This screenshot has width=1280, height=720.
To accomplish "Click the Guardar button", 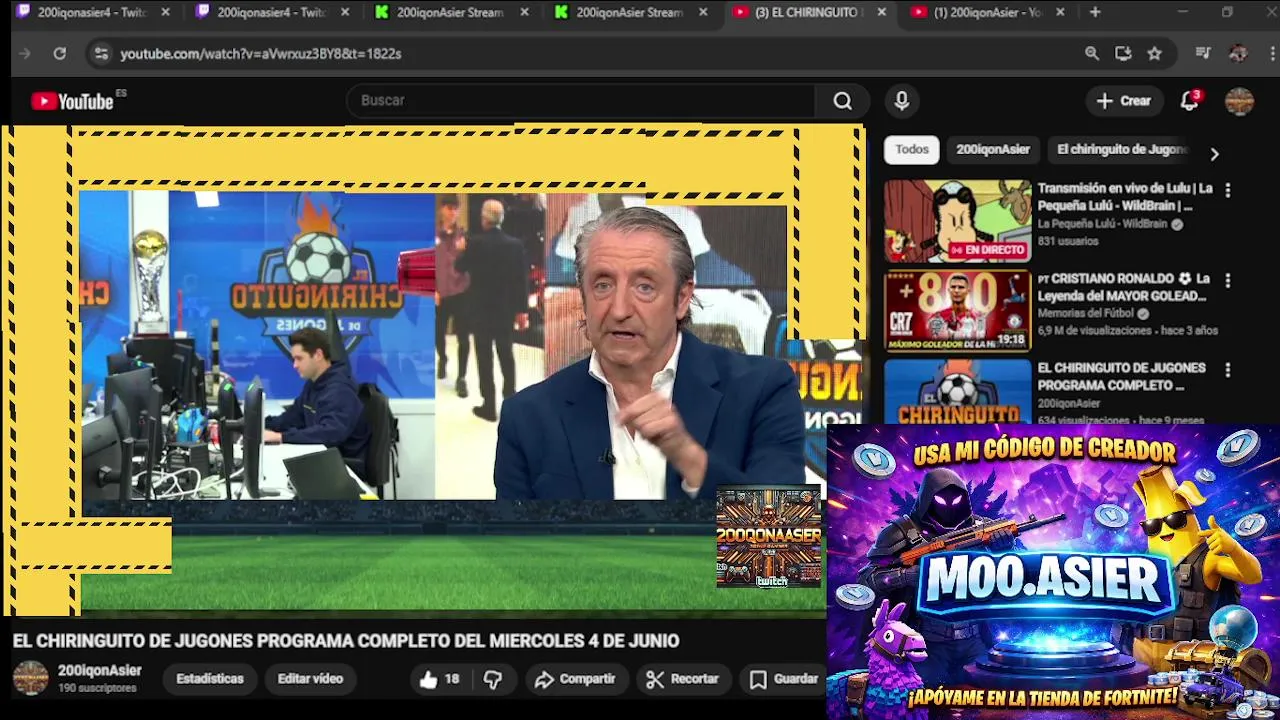I will [785, 679].
